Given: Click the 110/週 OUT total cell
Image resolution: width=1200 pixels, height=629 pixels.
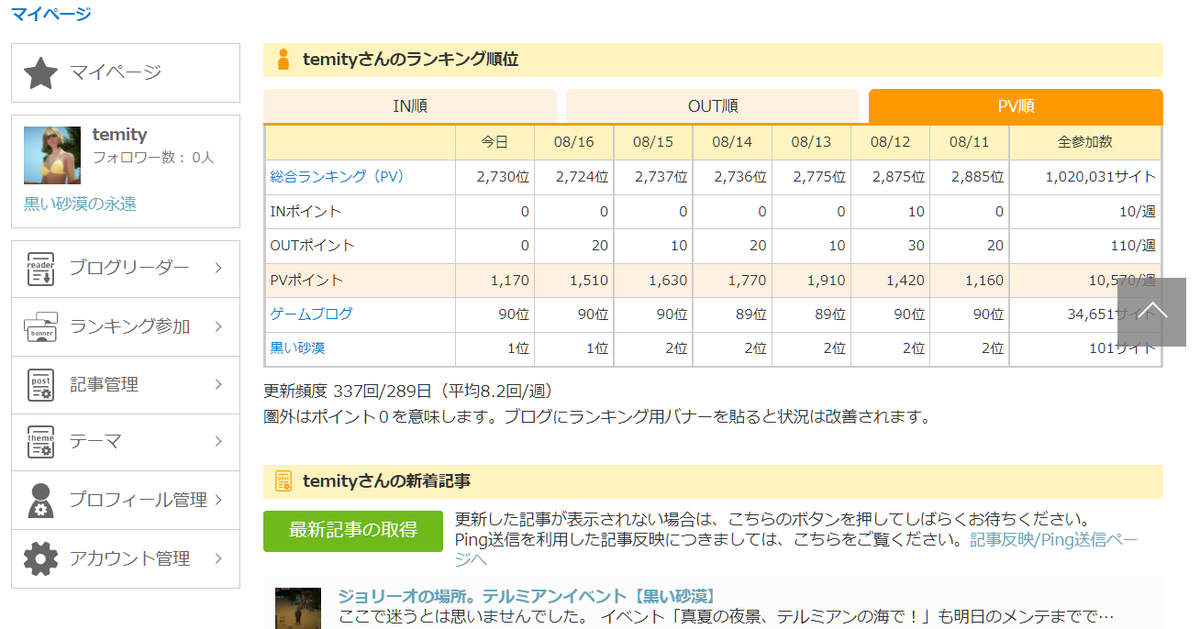Looking at the screenshot, I should (1085, 246).
